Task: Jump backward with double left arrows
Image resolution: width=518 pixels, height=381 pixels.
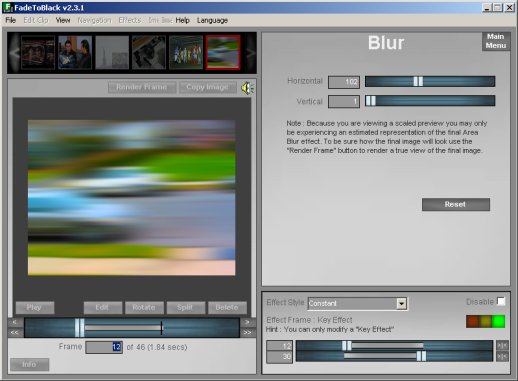Action: tap(14, 332)
